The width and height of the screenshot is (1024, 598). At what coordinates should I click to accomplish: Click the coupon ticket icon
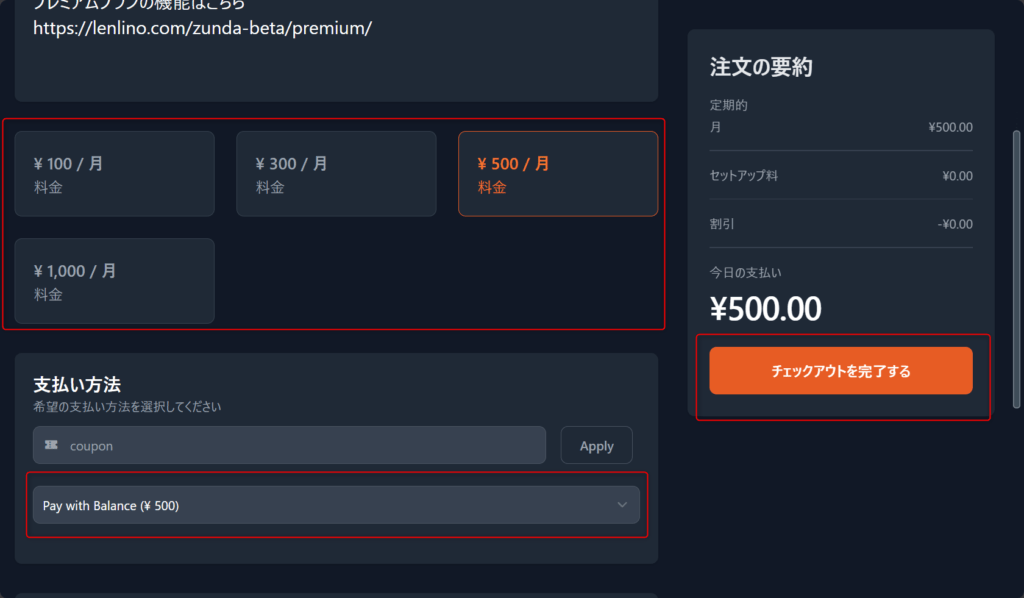(51, 445)
